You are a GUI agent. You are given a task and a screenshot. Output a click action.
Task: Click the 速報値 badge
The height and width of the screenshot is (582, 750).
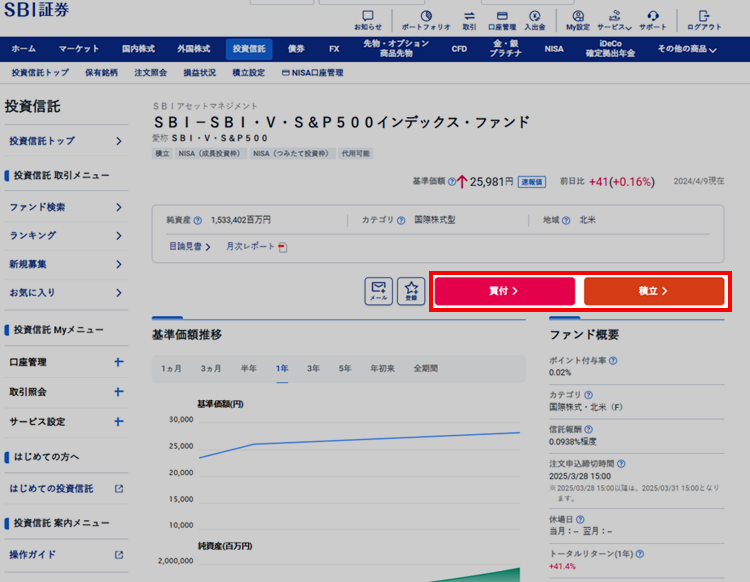coord(532,182)
